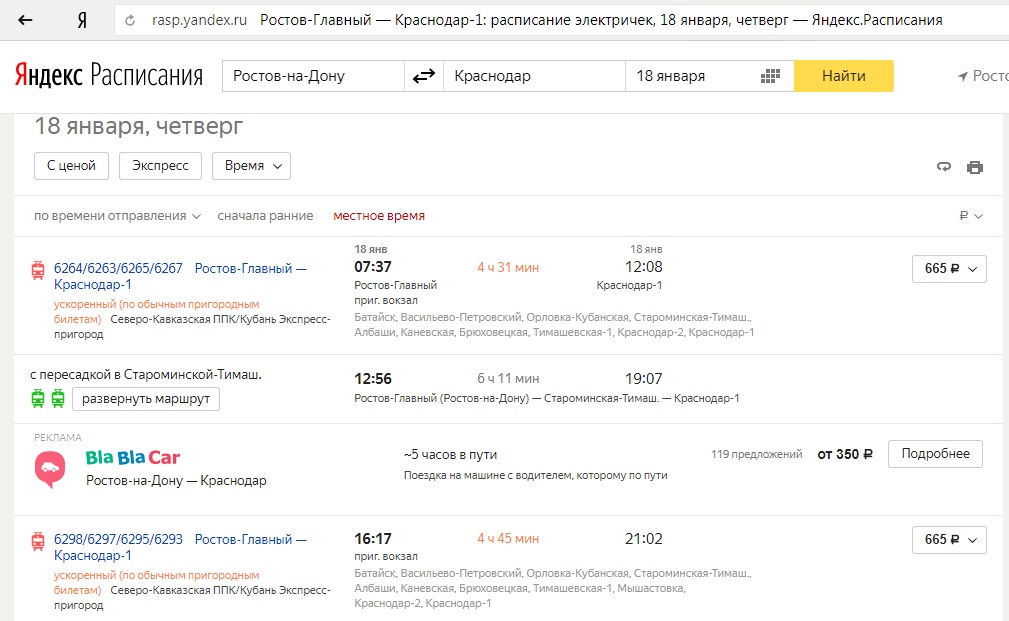This screenshot has height=621, width=1009.
Task: Open the 'Время' filter dropdown
Action: [x=251, y=166]
